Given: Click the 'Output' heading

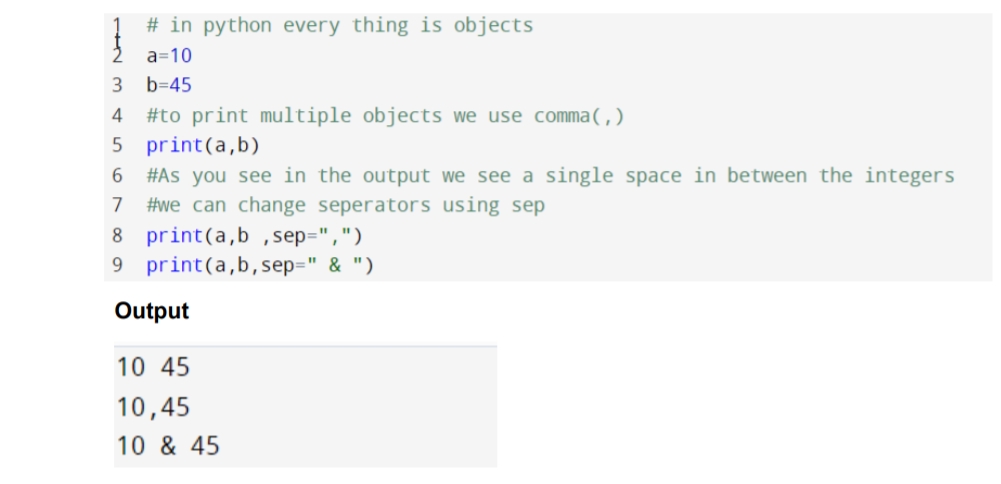Looking at the screenshot, I should tap(152, 311).
